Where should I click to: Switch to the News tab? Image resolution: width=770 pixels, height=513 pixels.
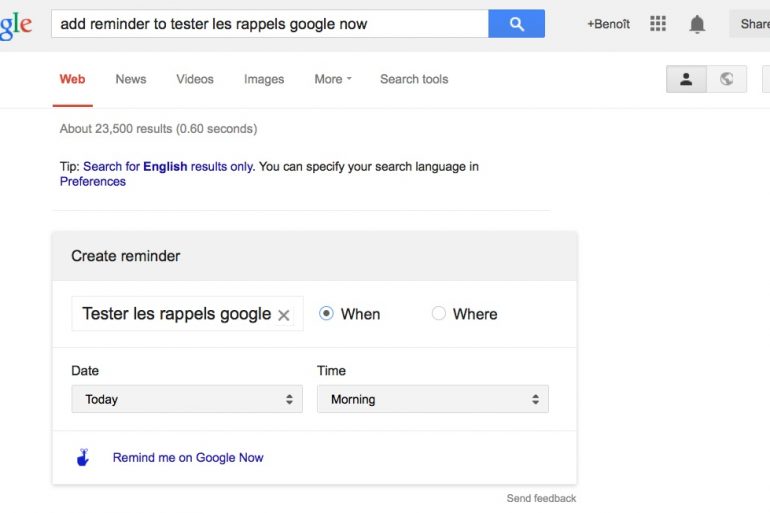click(131, 79)
